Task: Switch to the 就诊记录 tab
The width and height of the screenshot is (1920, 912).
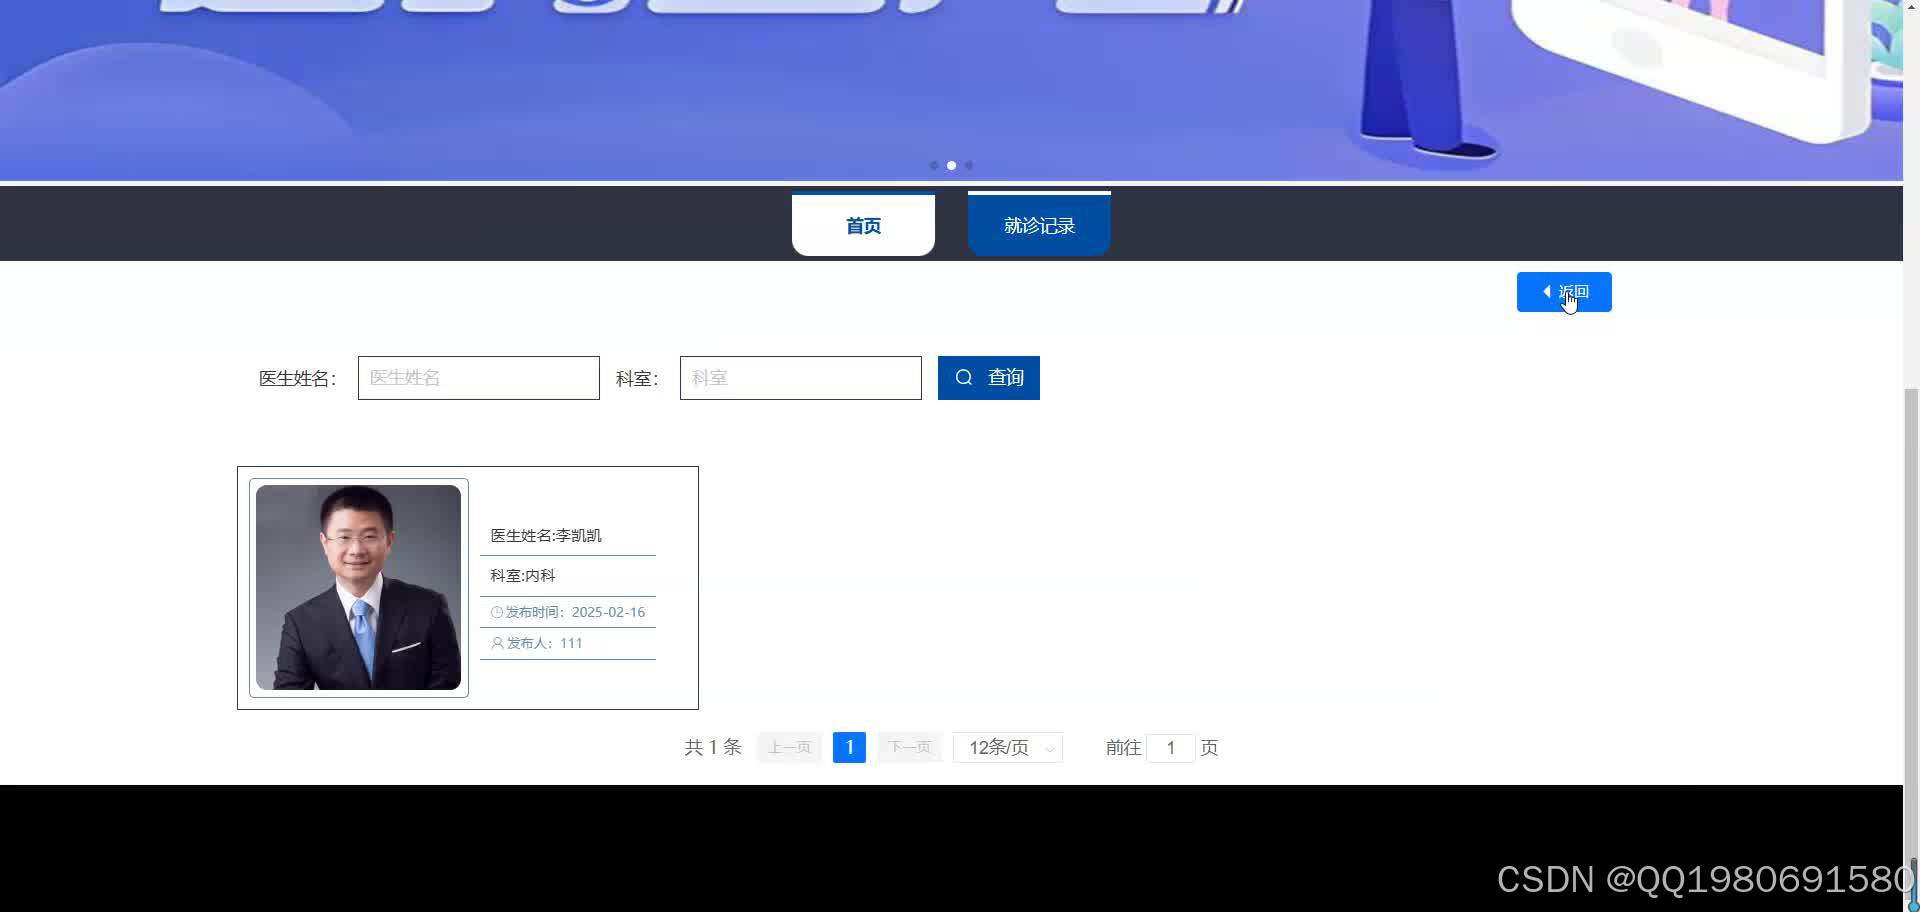Action: 1039,225
